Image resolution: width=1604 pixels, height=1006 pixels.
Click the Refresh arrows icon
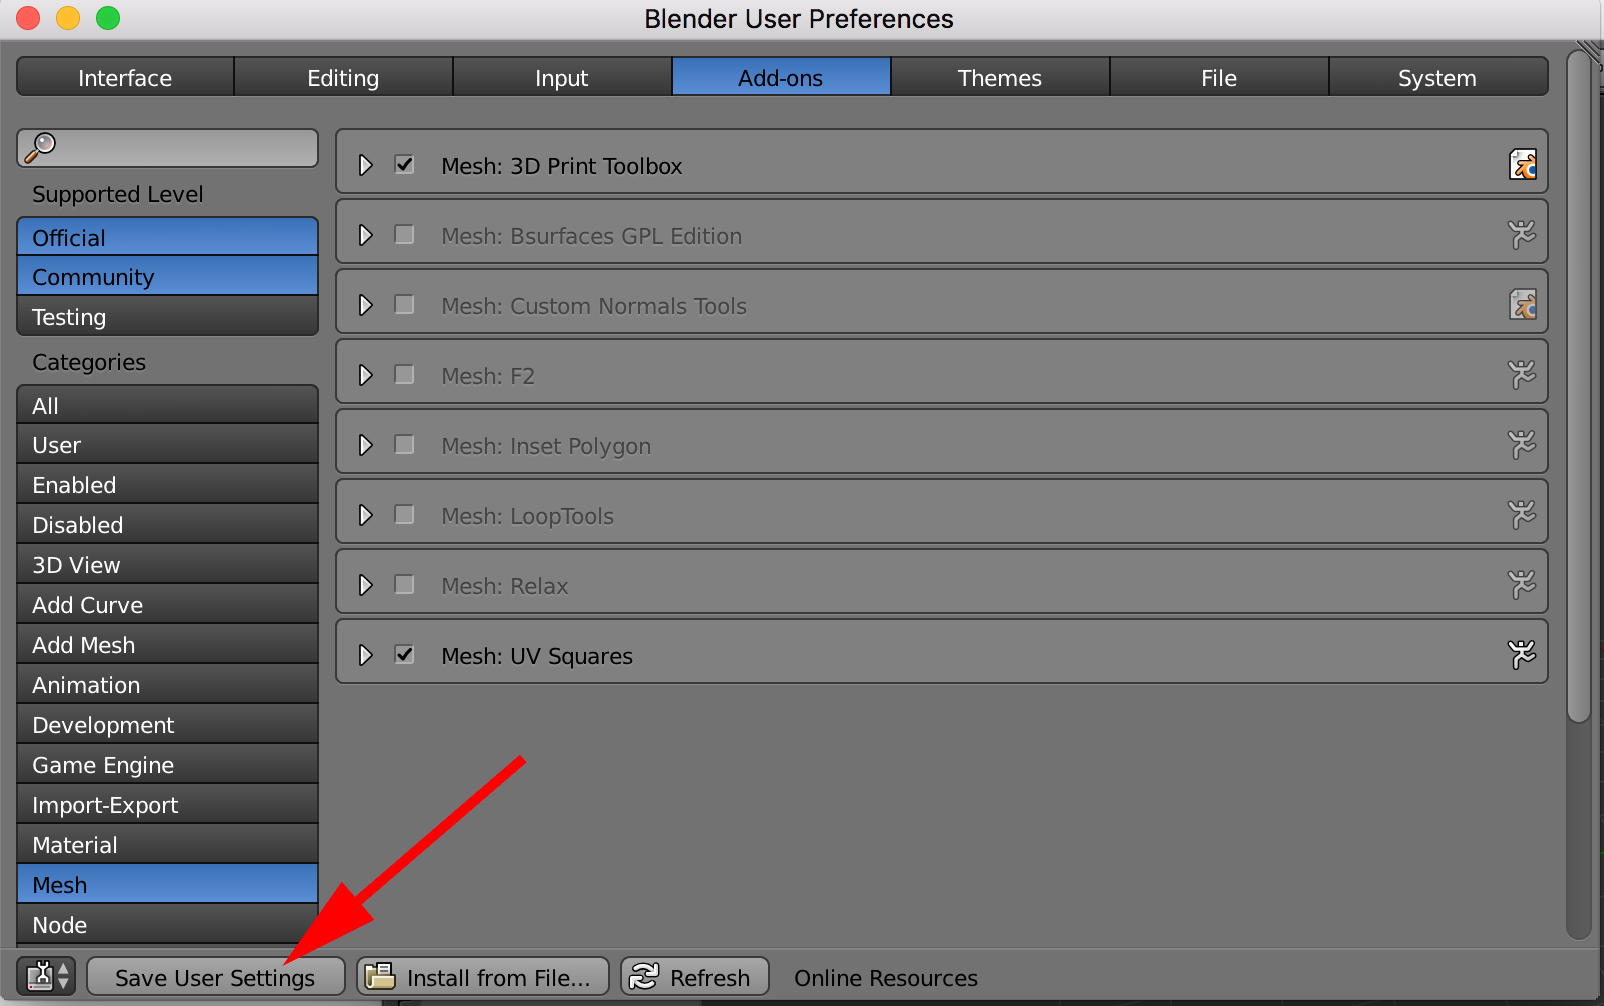(644, 976)
